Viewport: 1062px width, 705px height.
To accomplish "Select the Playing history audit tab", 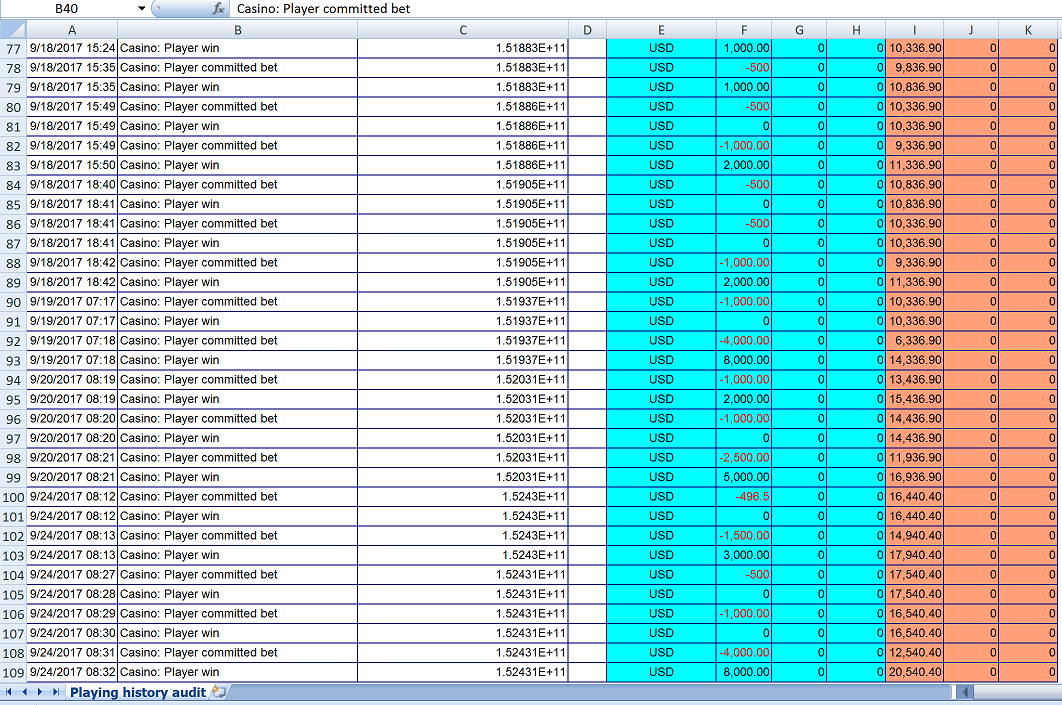I will (x=137, y=692).
